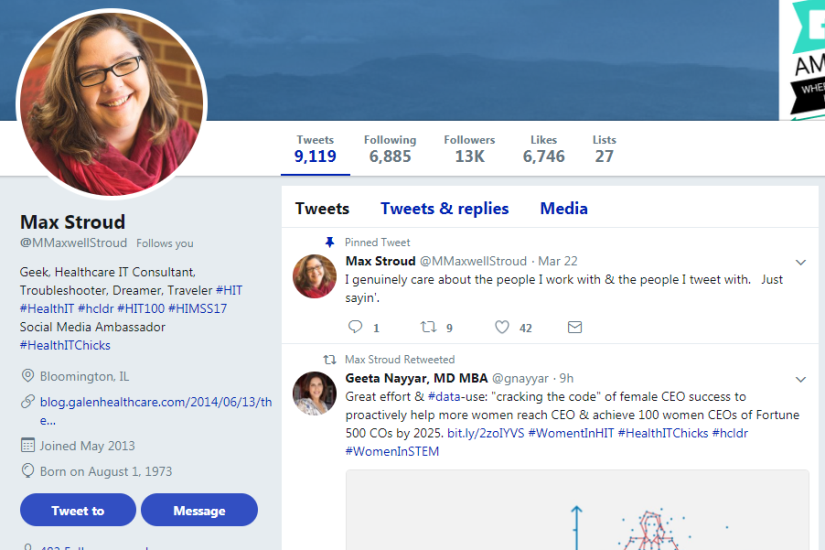Click the Message button
The height and width of the screenshot is (550, 825).
tap(199, 509)
